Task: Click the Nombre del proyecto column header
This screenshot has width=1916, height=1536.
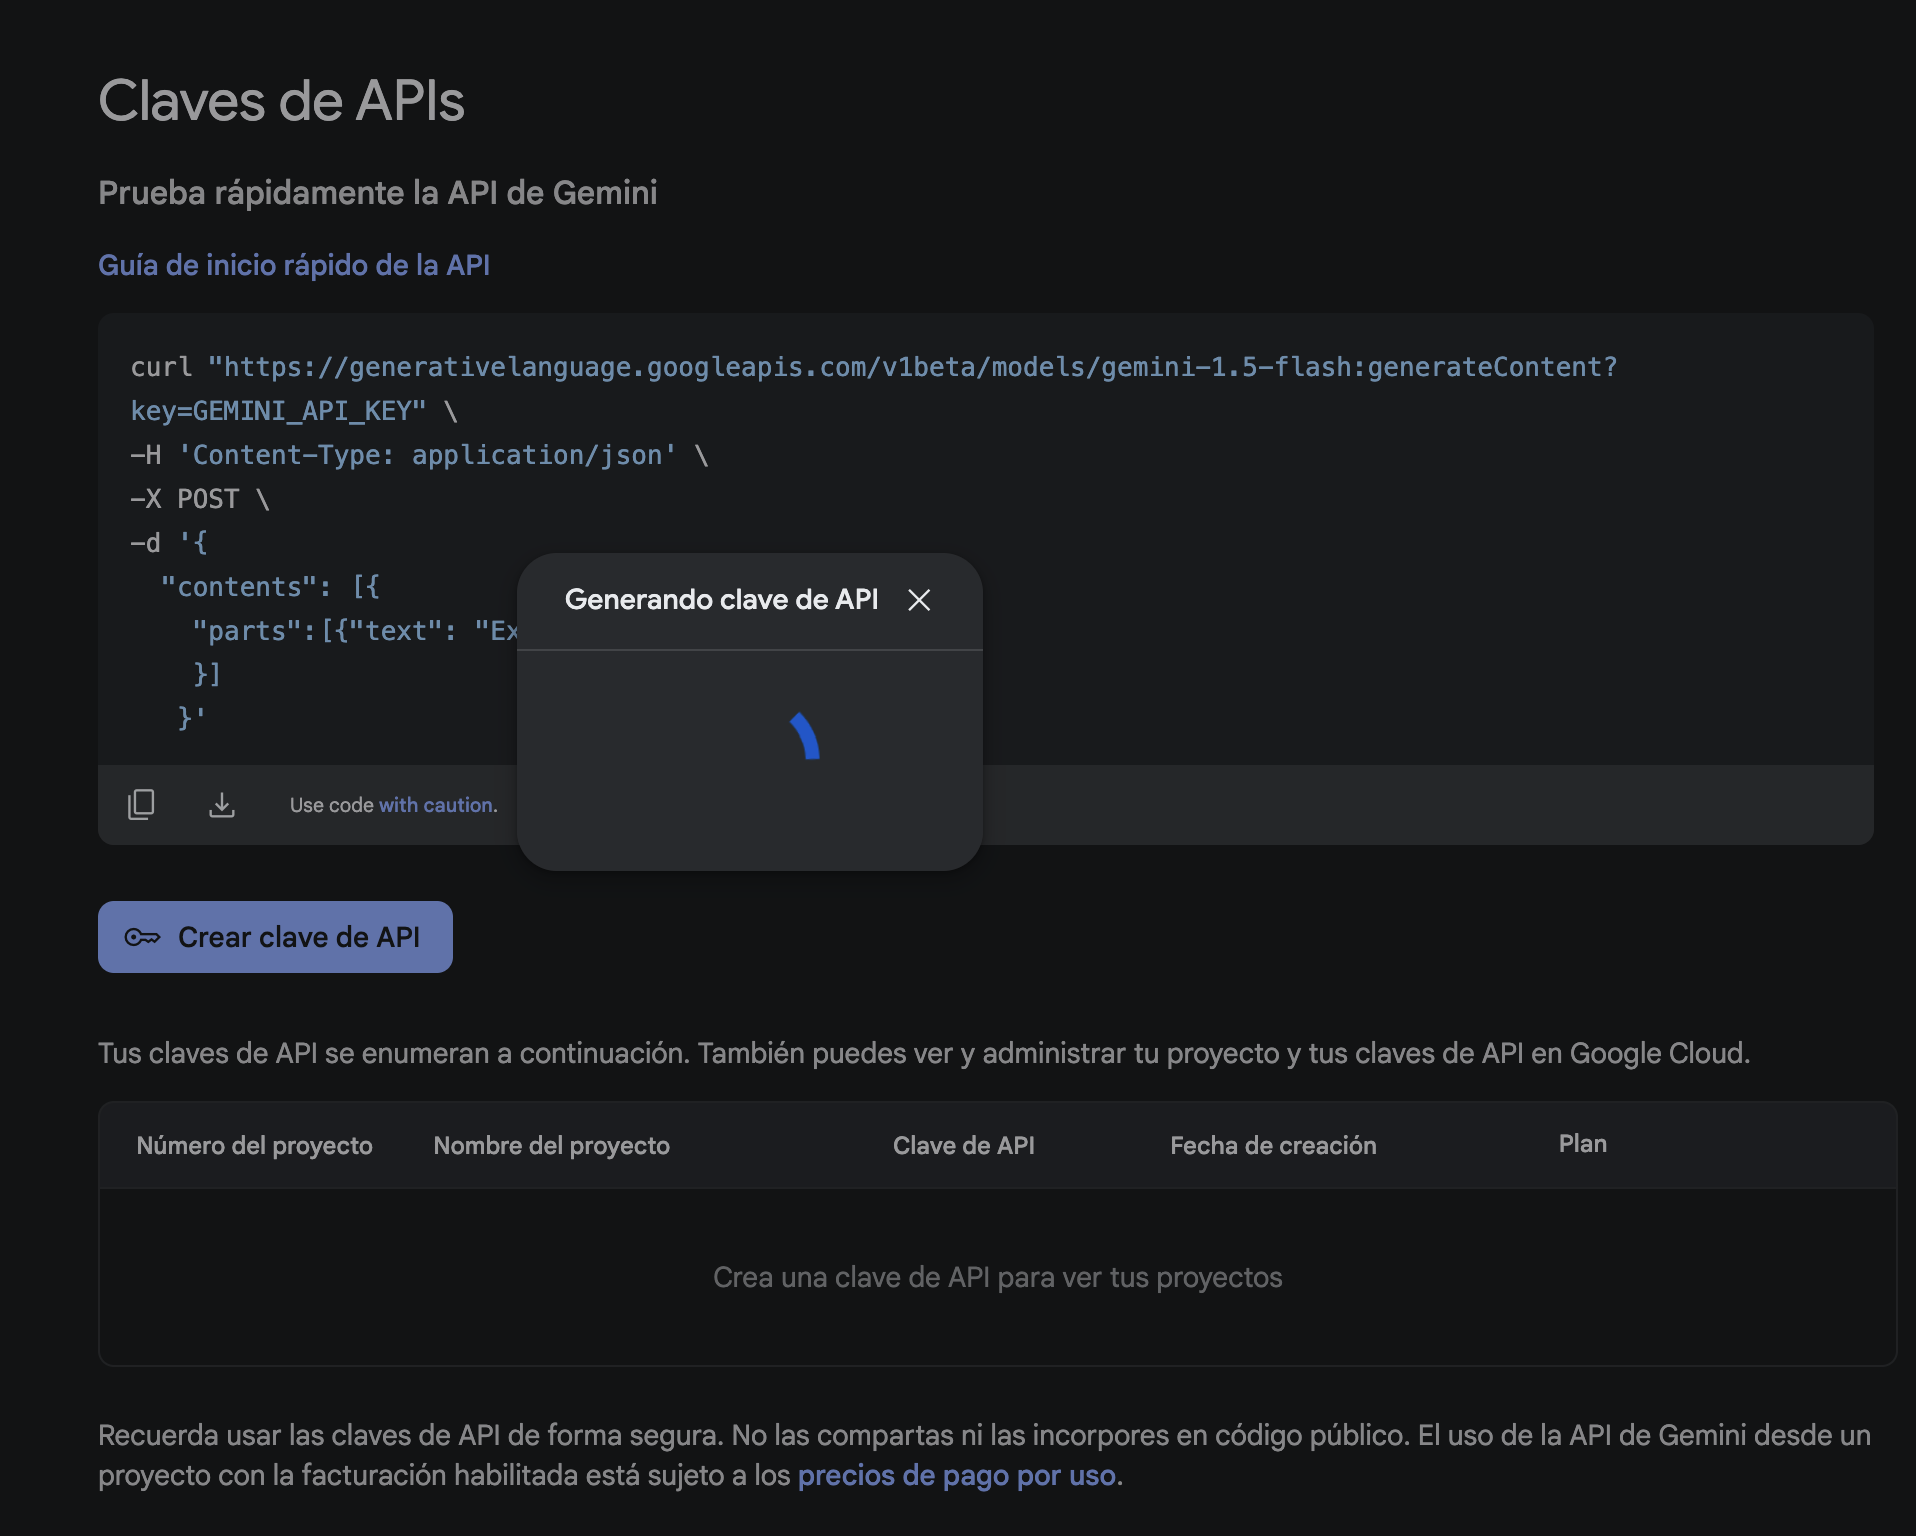Action: 551,1145
